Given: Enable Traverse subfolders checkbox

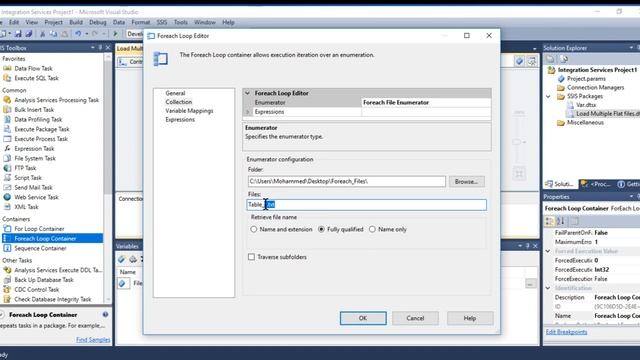Looking at the screenshot, I should pos(251,257).
